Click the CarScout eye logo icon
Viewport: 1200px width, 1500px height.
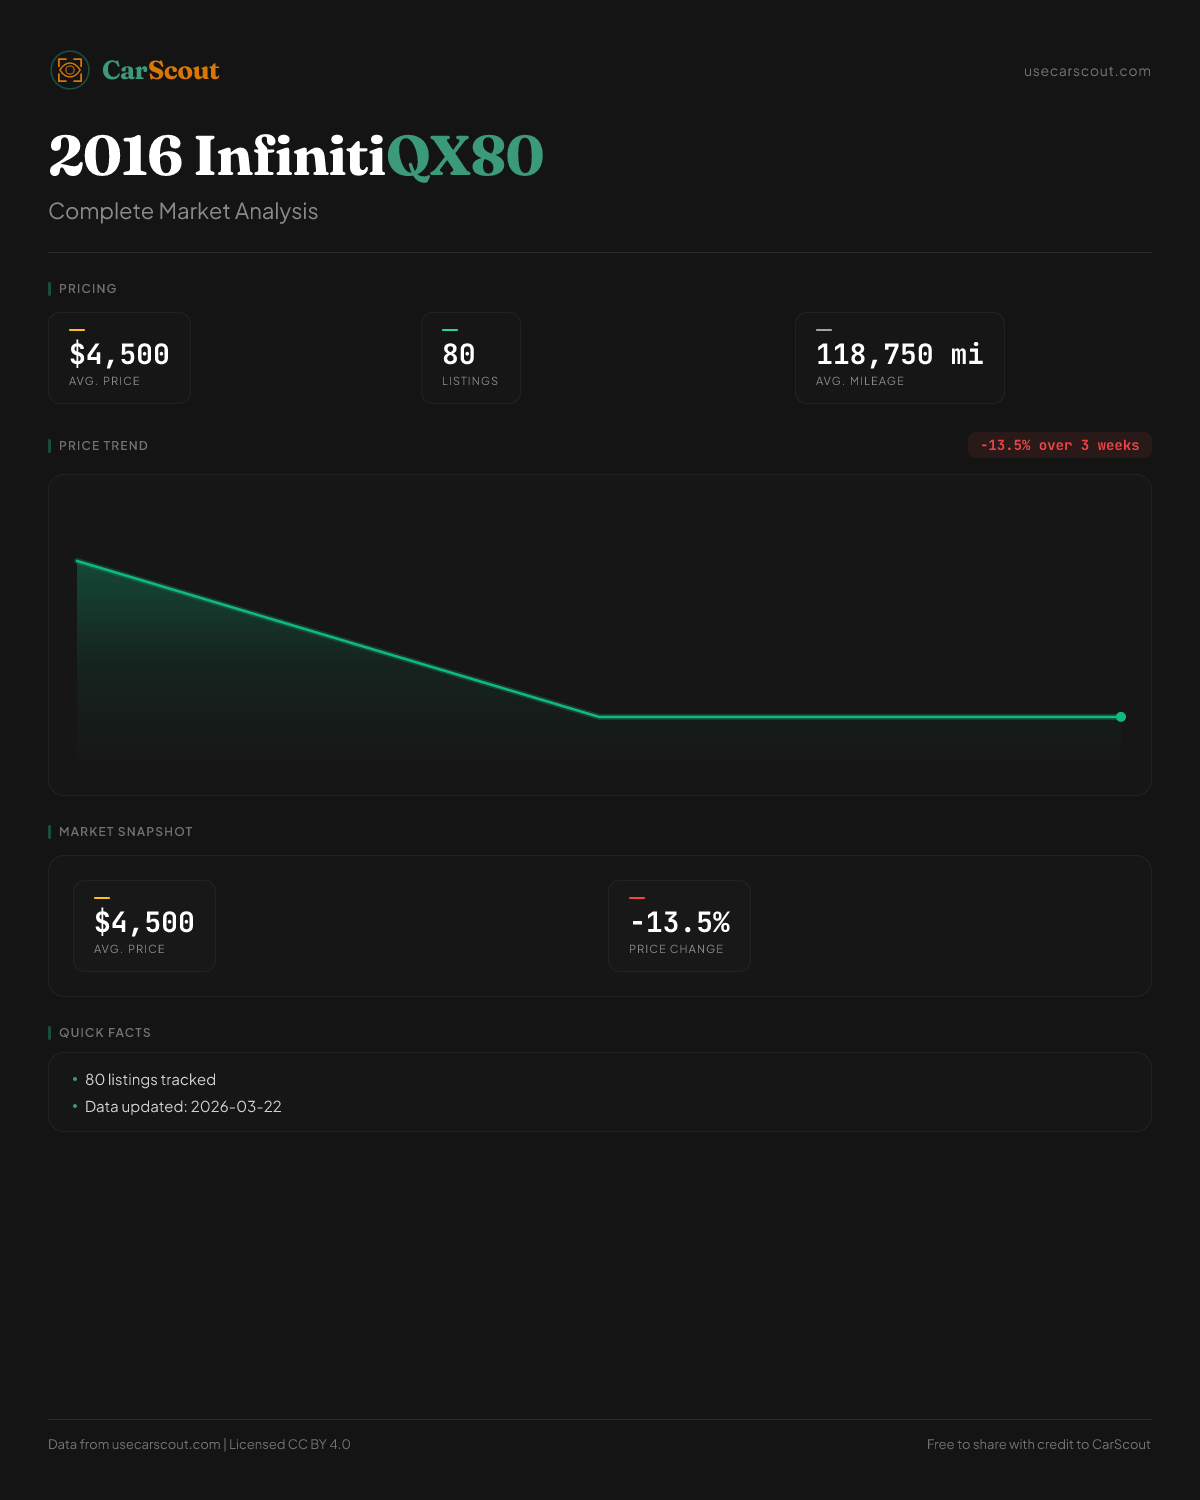click(x=70, y=70)
